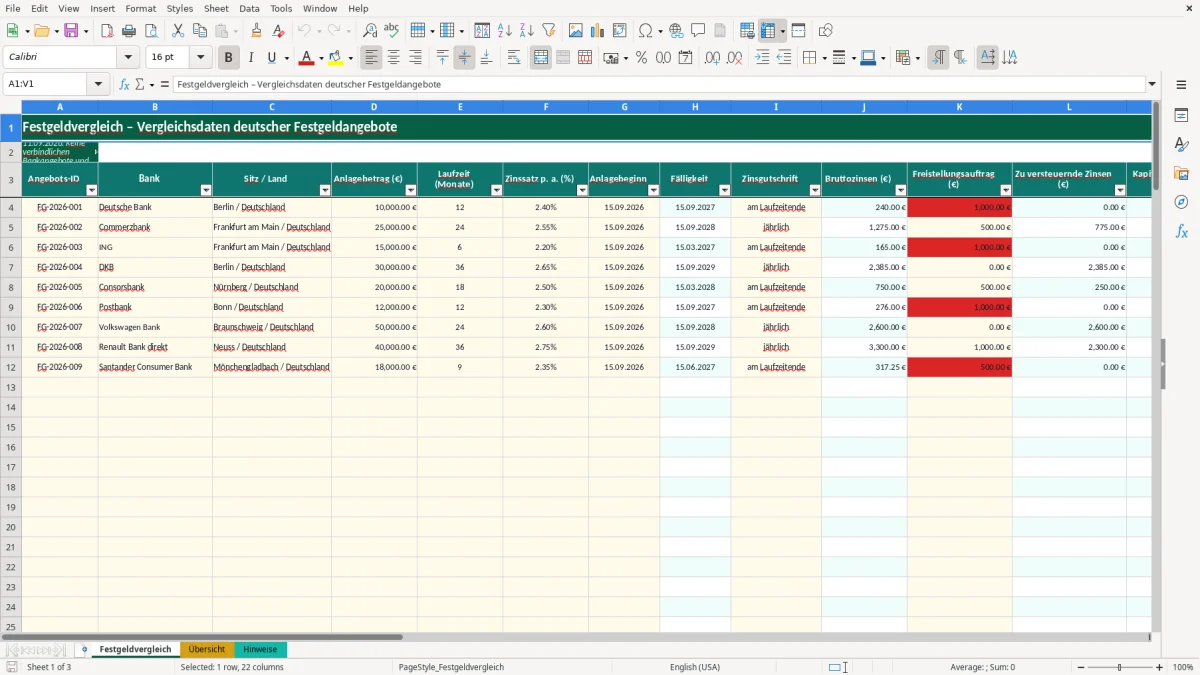Viewport: 1200px width, 675px height.
Task: Open the Name Box dropdown arrow
Action: click(x=98, y=85)
